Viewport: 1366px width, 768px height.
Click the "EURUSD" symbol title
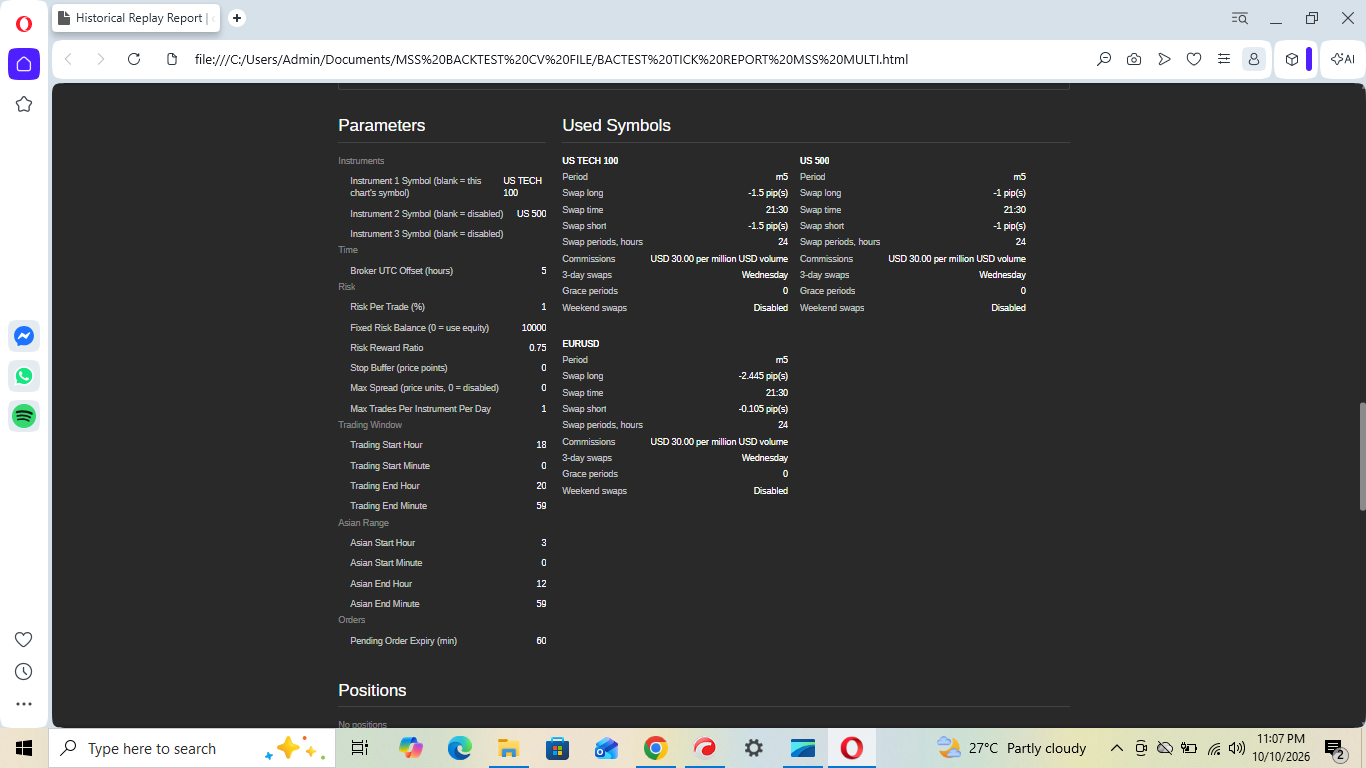[x=581, y=343]
